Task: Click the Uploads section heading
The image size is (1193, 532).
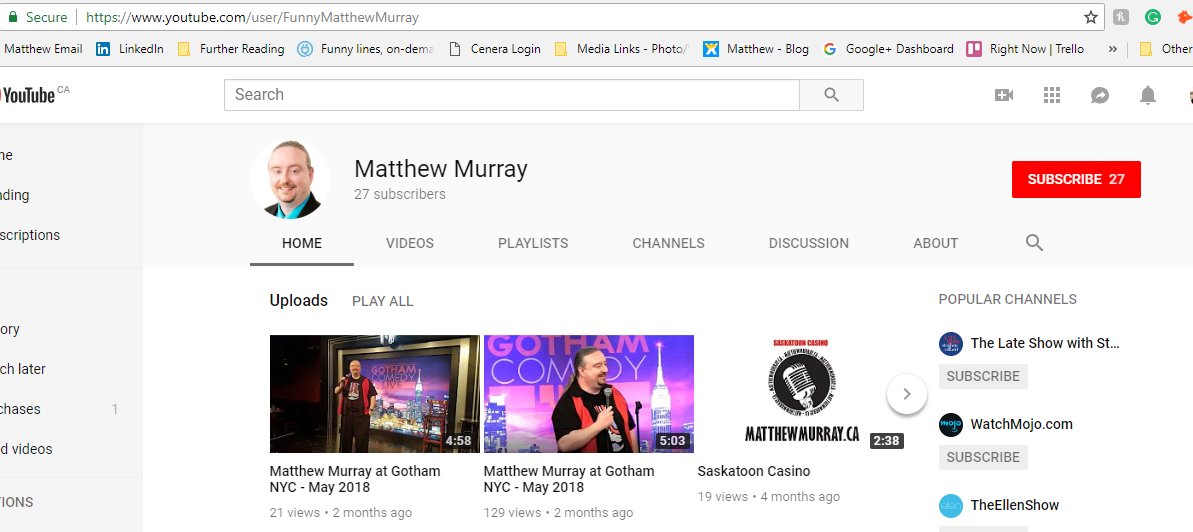Action: coord(298,301)
